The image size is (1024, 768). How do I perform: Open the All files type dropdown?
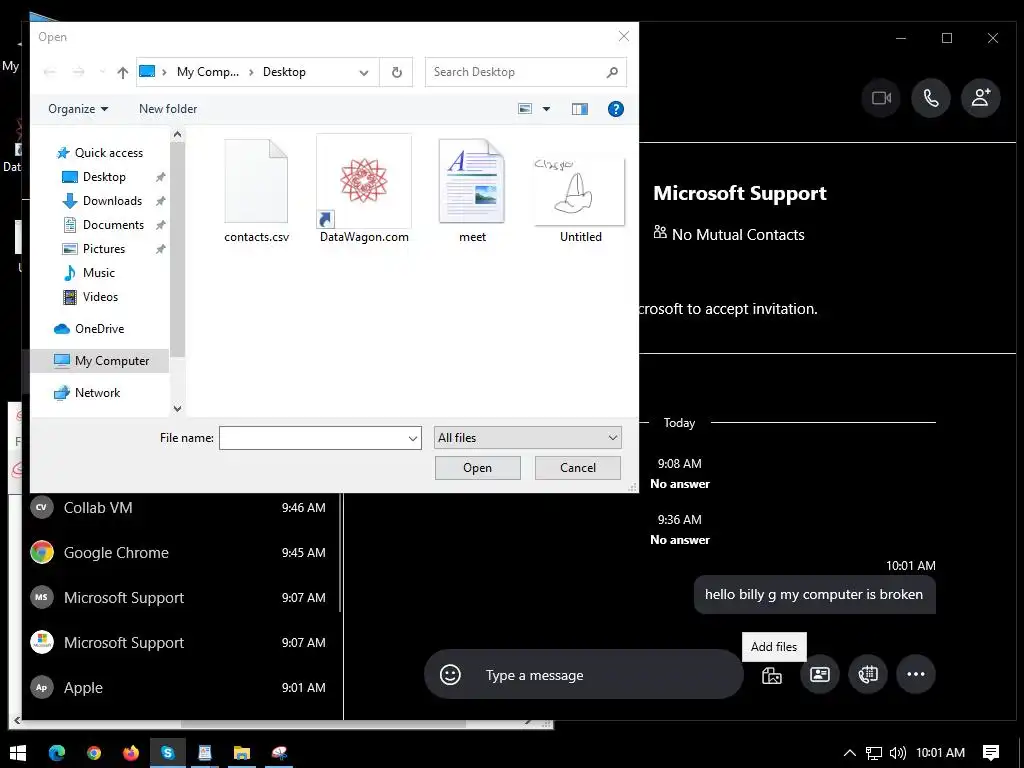tap(528, 438)
